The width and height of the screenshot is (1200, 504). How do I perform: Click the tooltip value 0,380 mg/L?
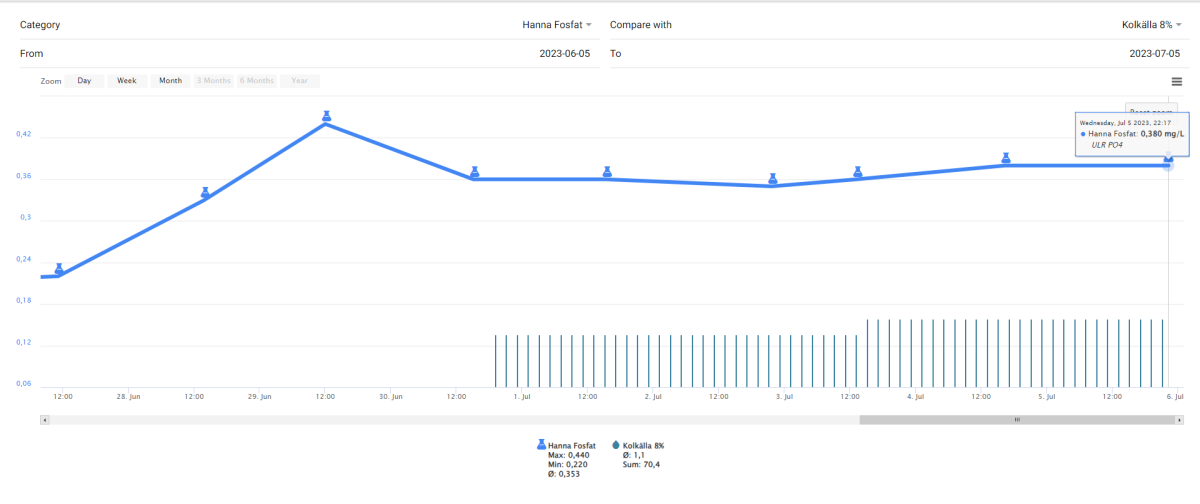(1162, 134)
